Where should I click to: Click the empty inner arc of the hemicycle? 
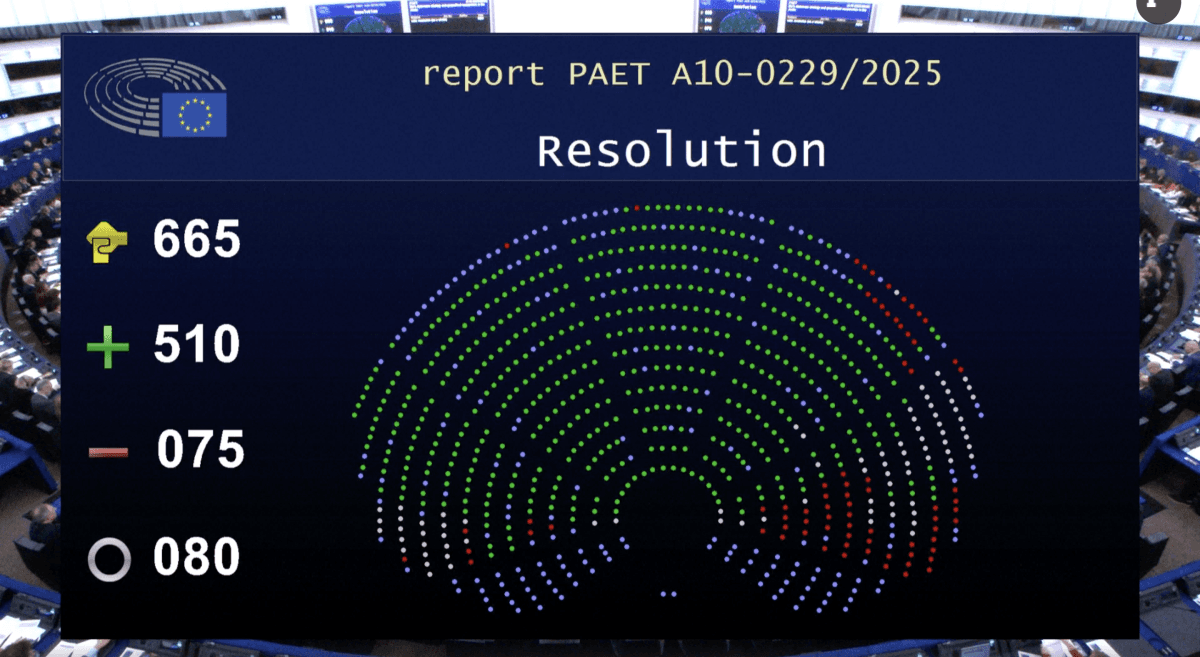click(x=668, y=520)
